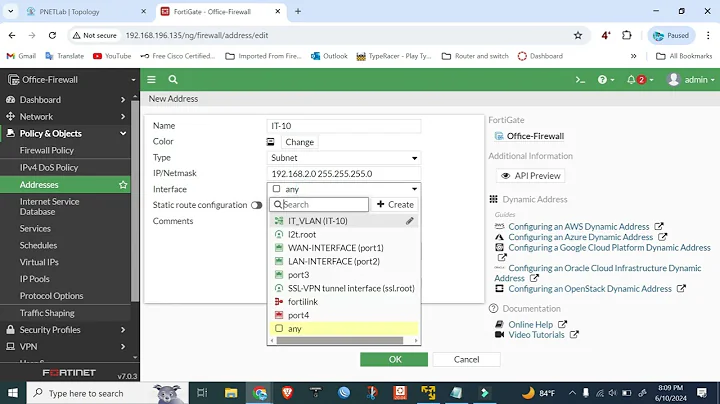Click the 4 extension icon in toolbar
The height and width of the screenshot is (404, 720).
(606, 35)
